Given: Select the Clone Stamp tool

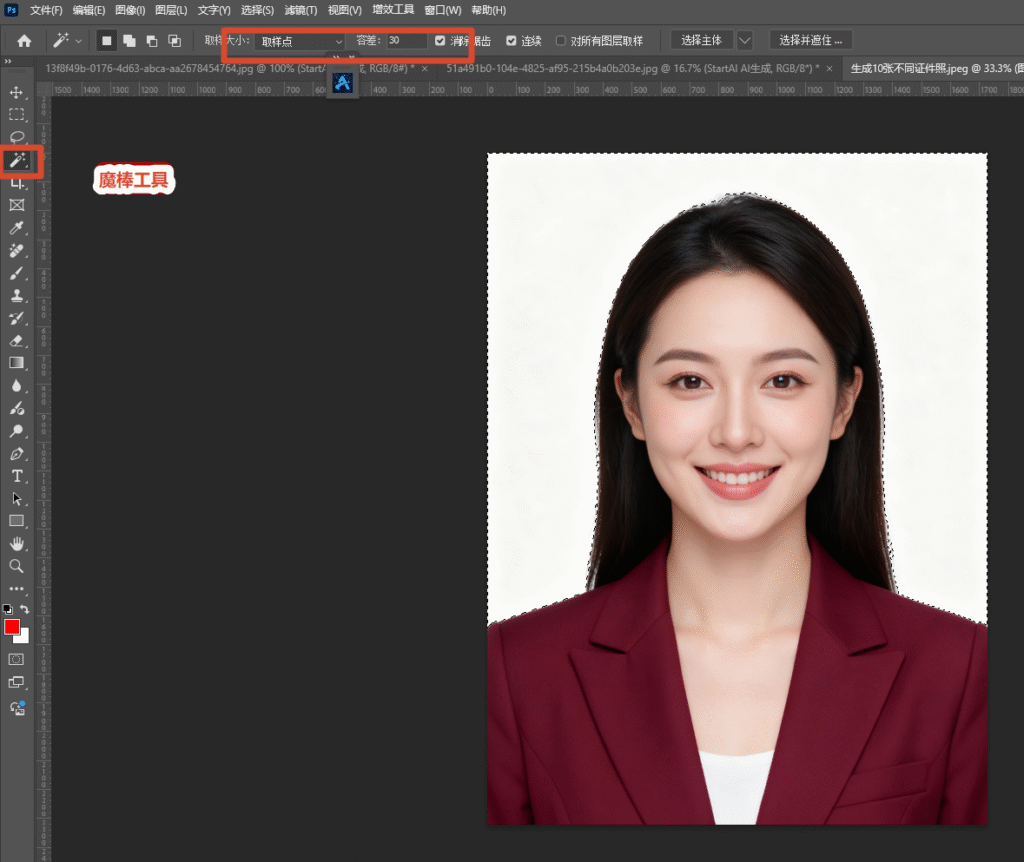Looking at the screenshot, I should pos(16,296).
